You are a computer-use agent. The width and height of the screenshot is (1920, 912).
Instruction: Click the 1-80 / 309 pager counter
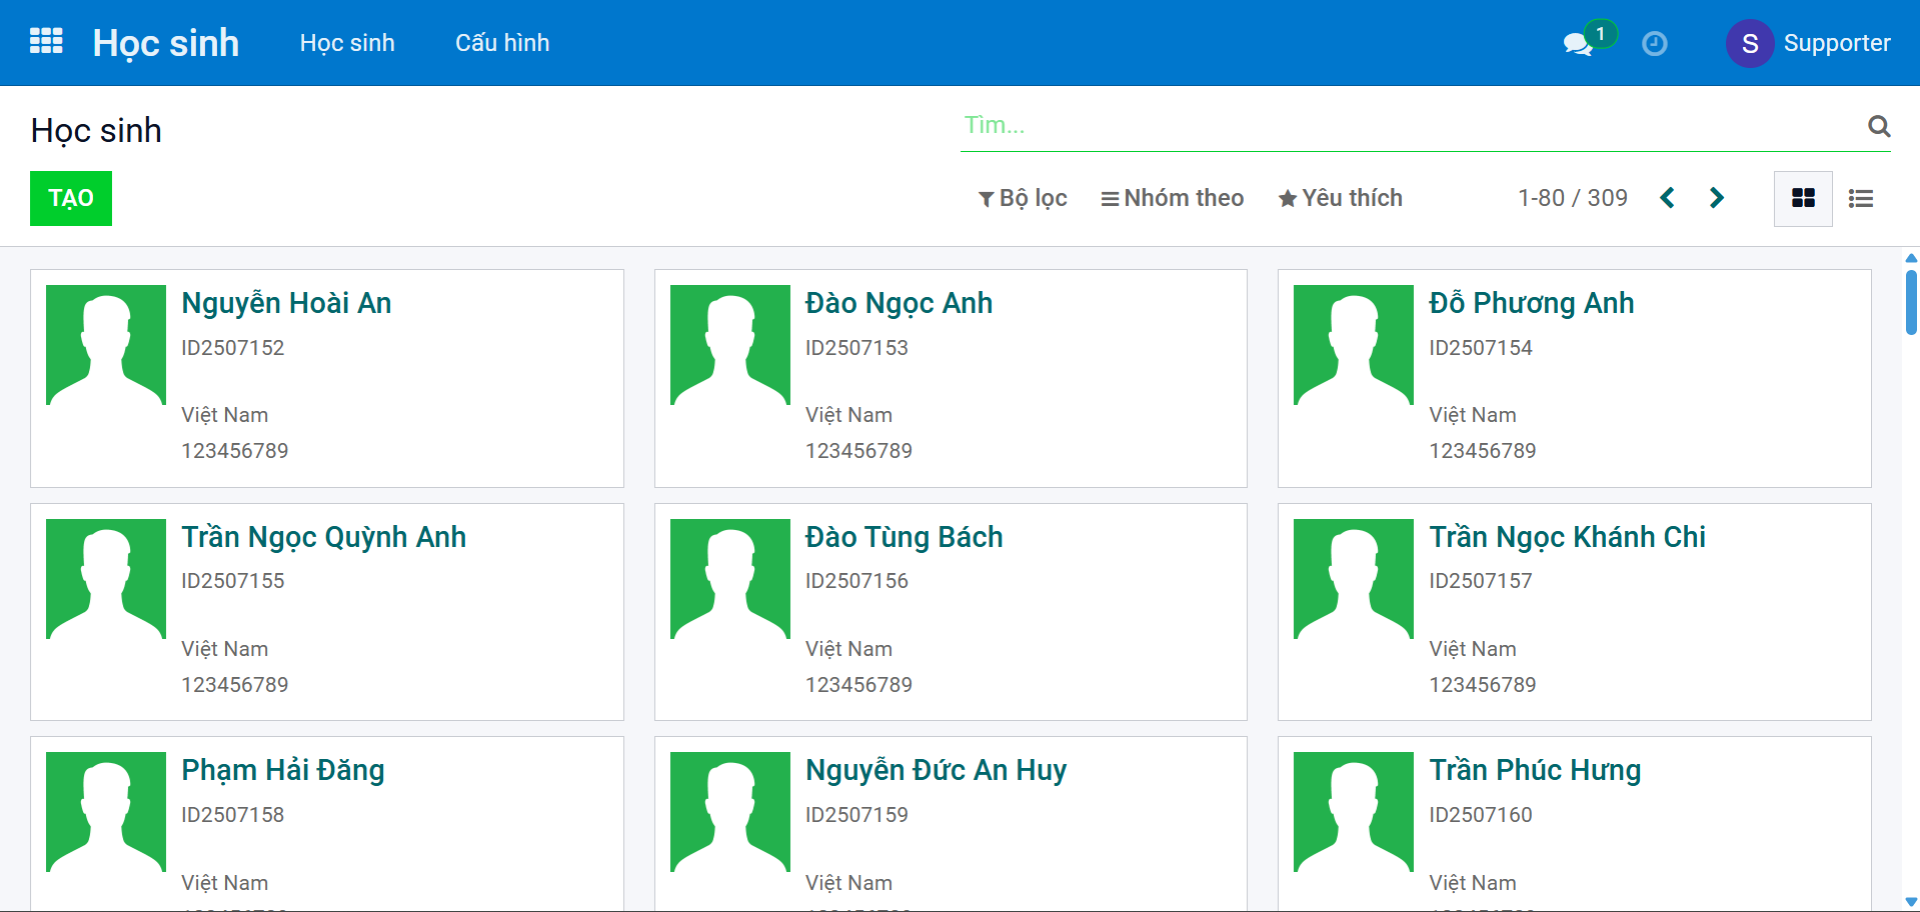1572,198
